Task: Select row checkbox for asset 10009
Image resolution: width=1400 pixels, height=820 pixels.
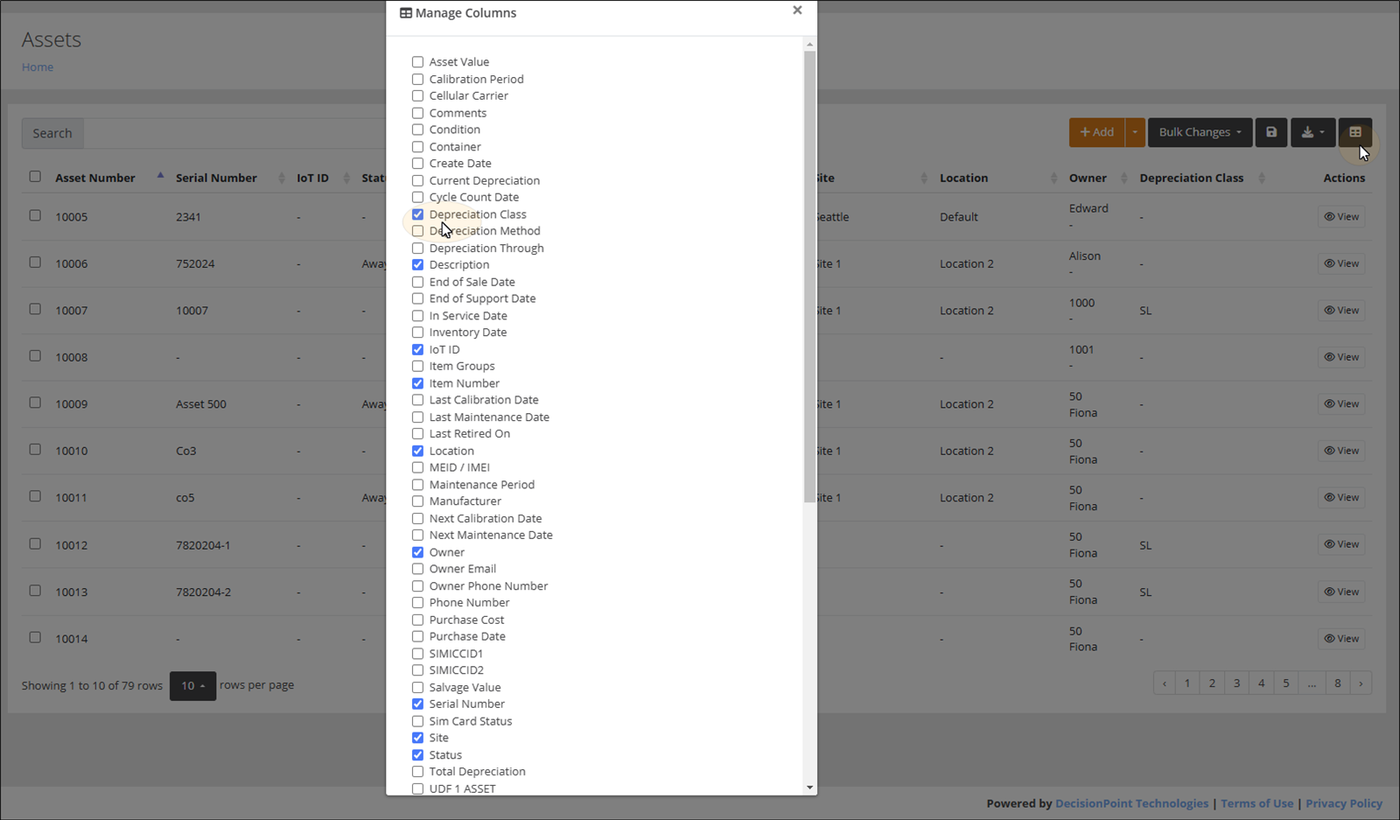Action: tap(35, 402)
